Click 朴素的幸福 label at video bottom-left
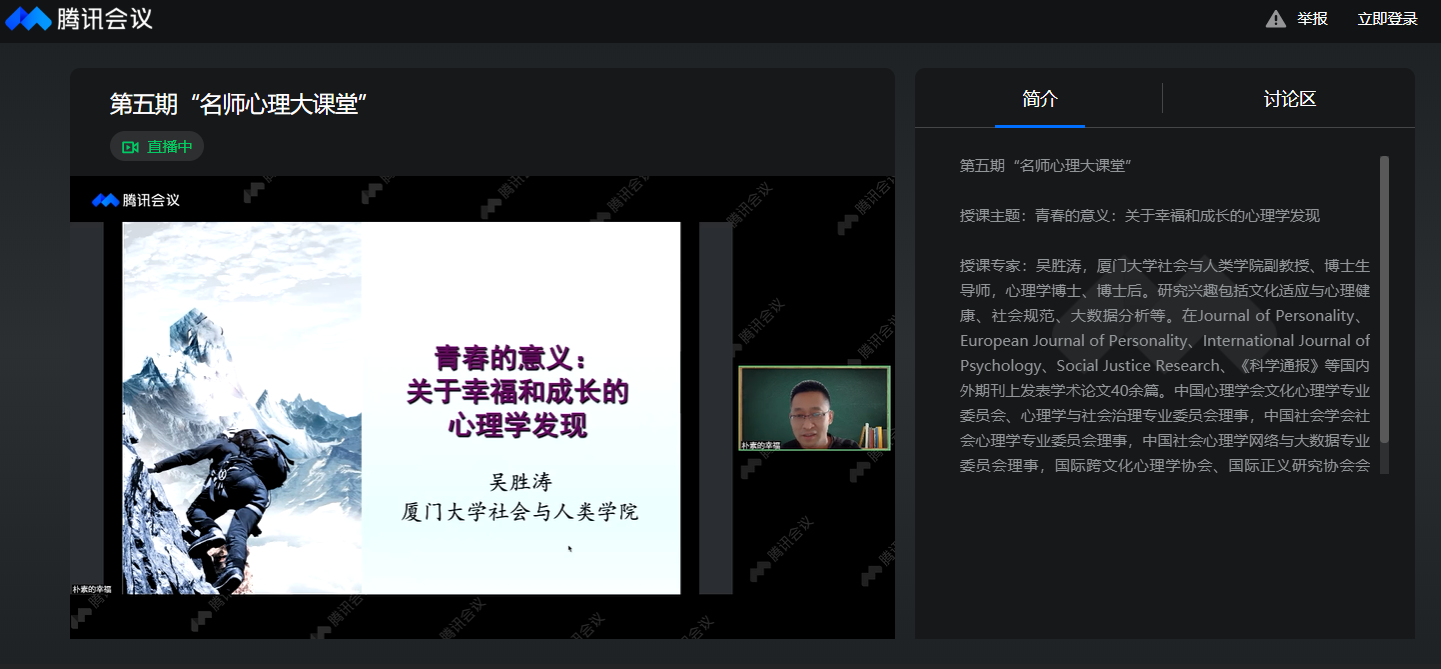The width and height of the screenshot is (1441, 669). [x=92, y=589]
